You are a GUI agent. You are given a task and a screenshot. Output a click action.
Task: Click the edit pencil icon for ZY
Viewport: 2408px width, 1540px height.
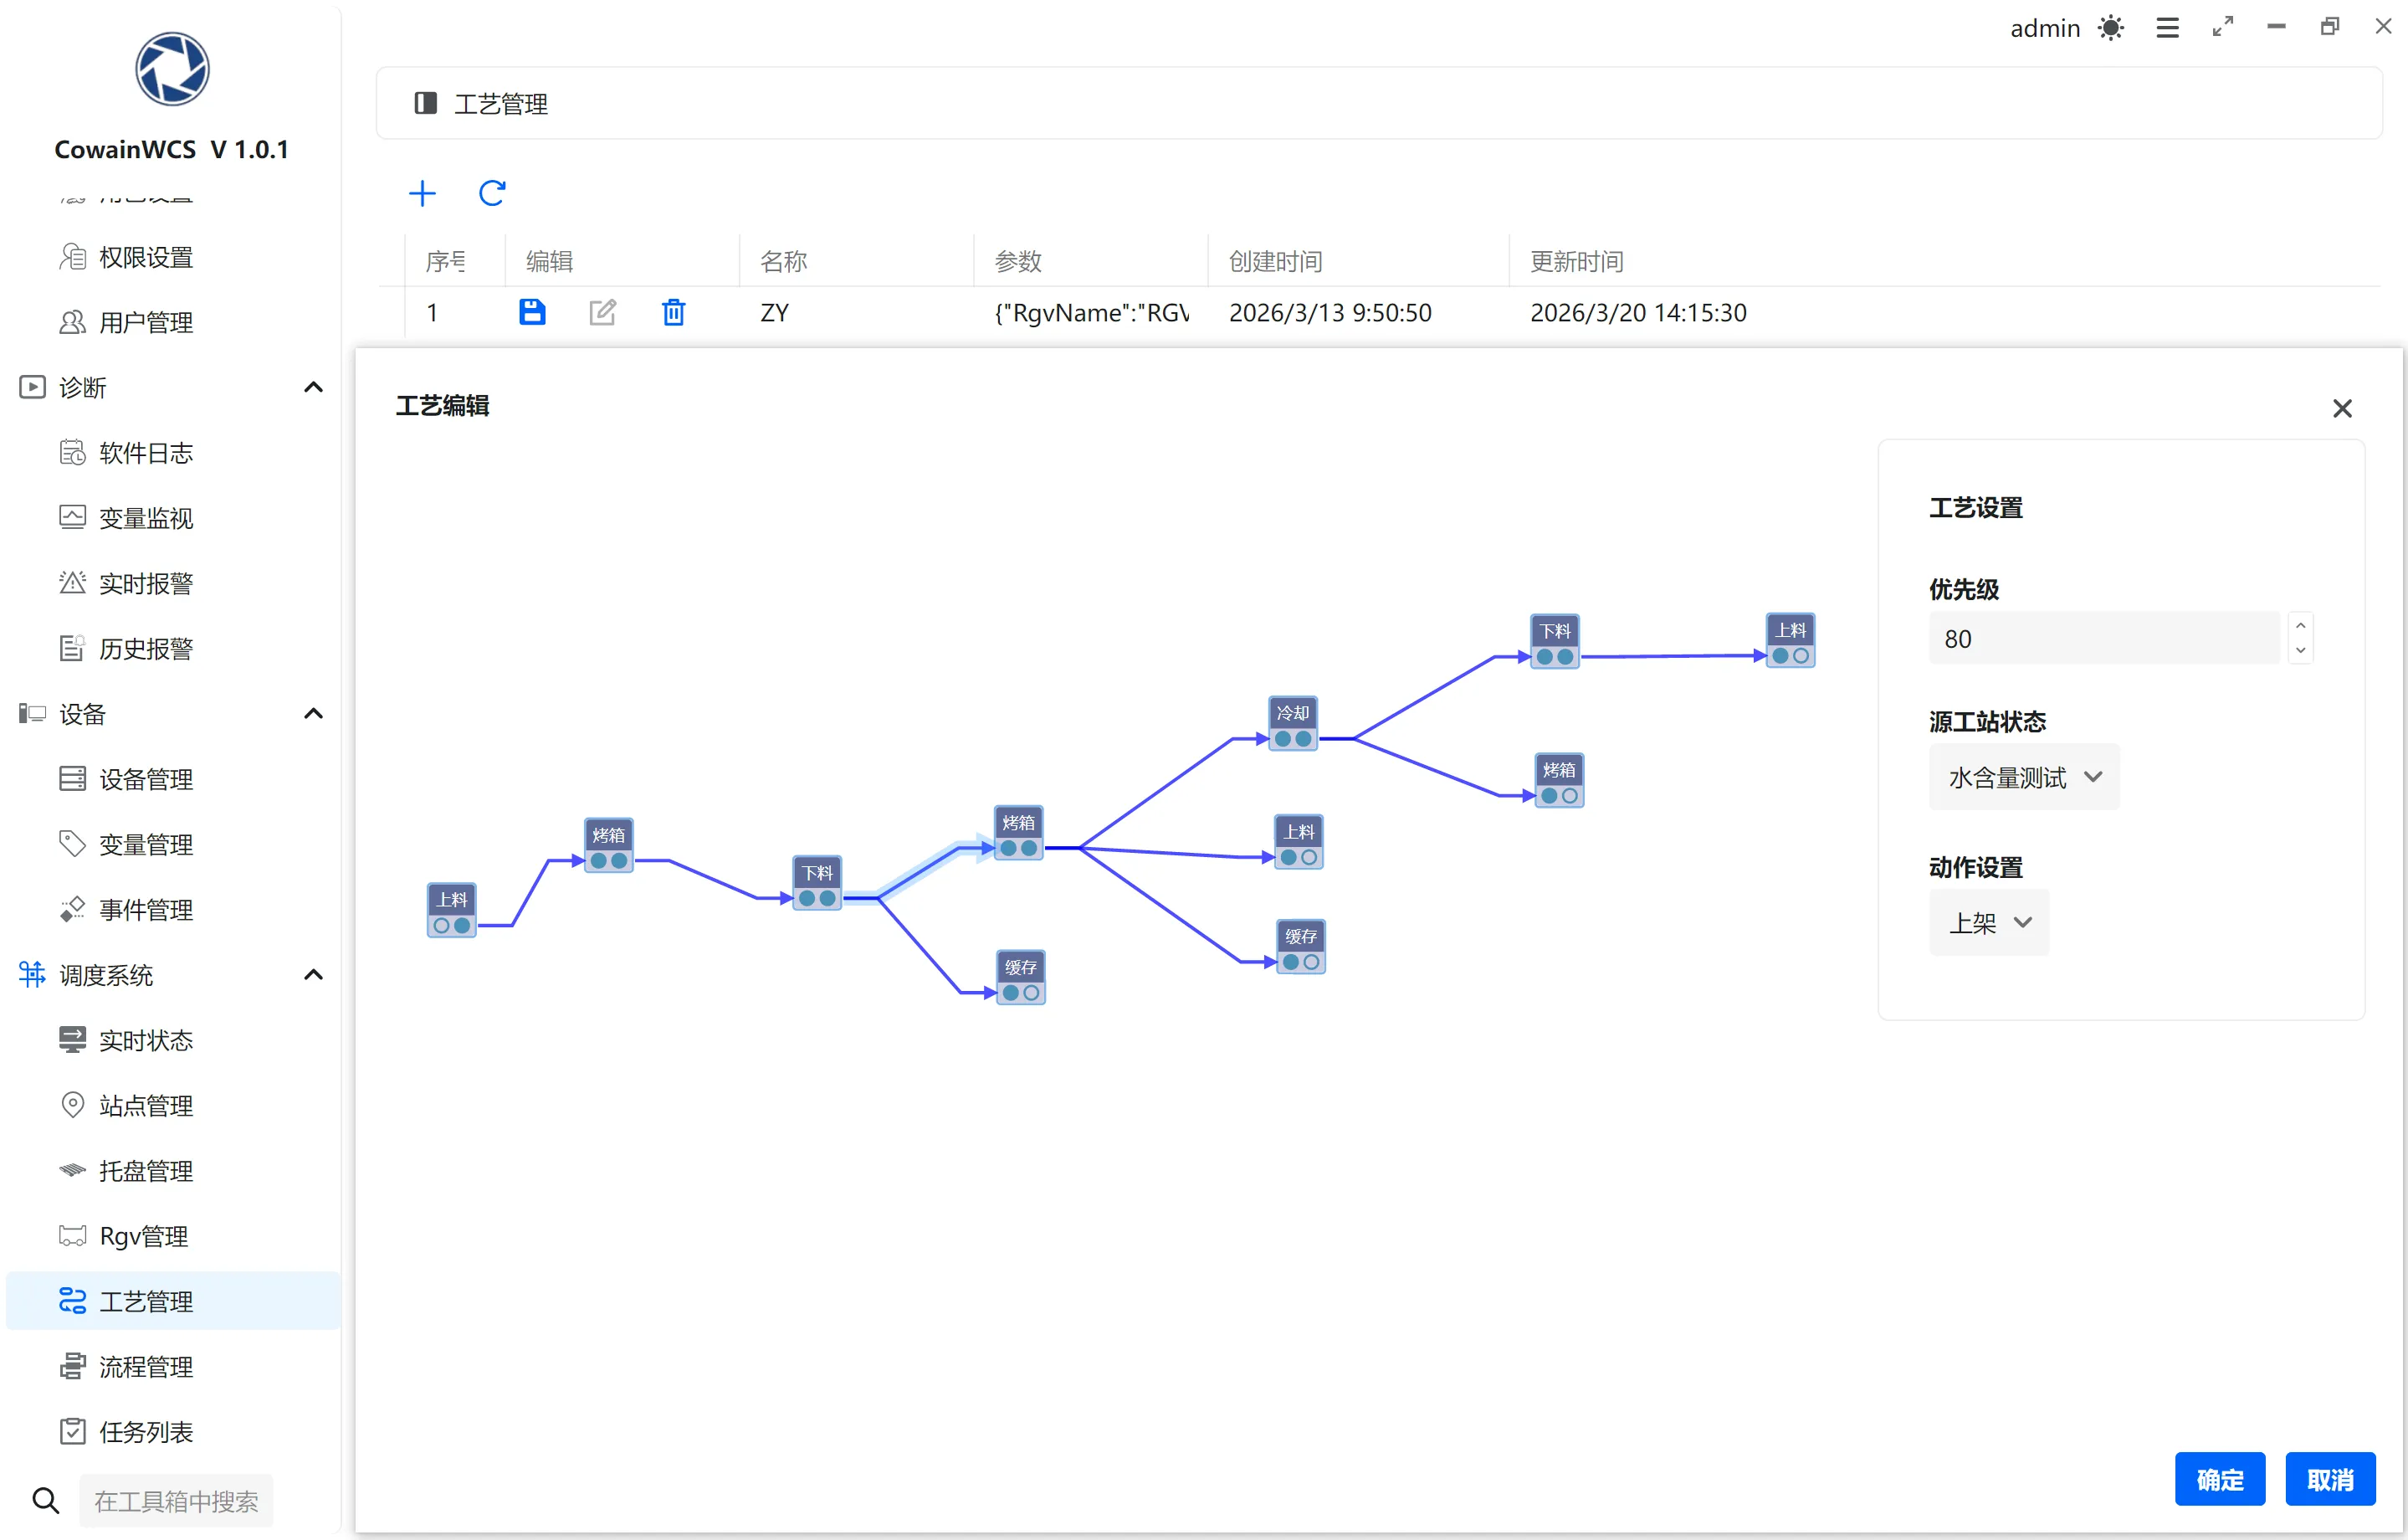603,313
